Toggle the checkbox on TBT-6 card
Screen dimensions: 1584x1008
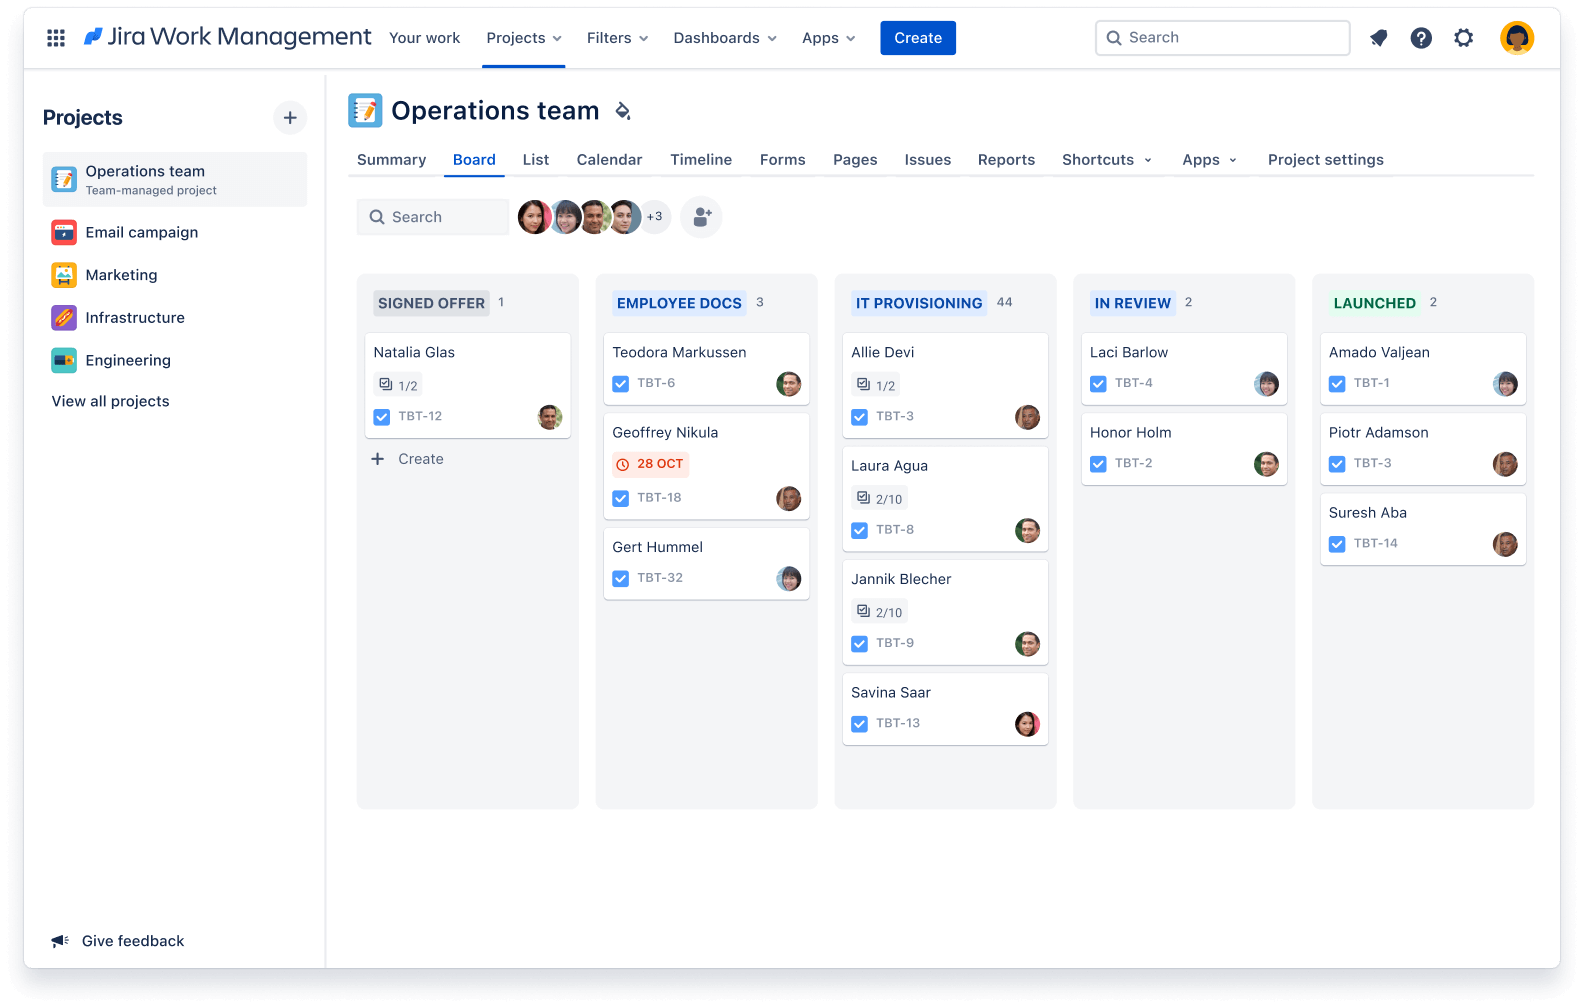click(x=621, y=384)
